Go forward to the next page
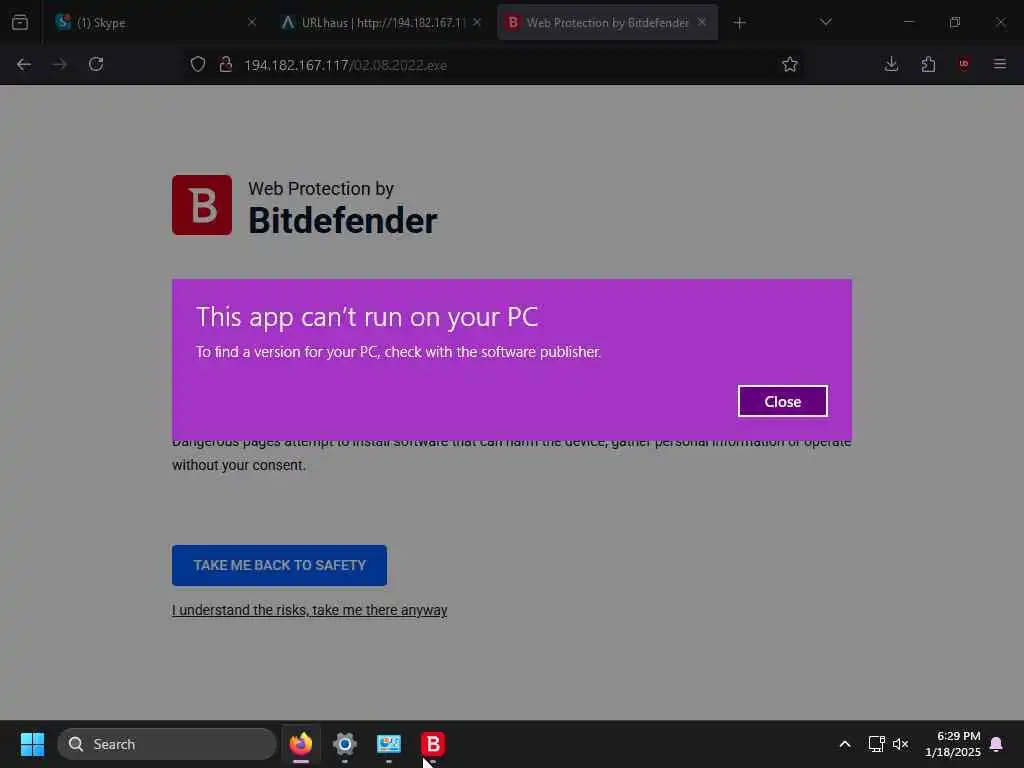 59,64
